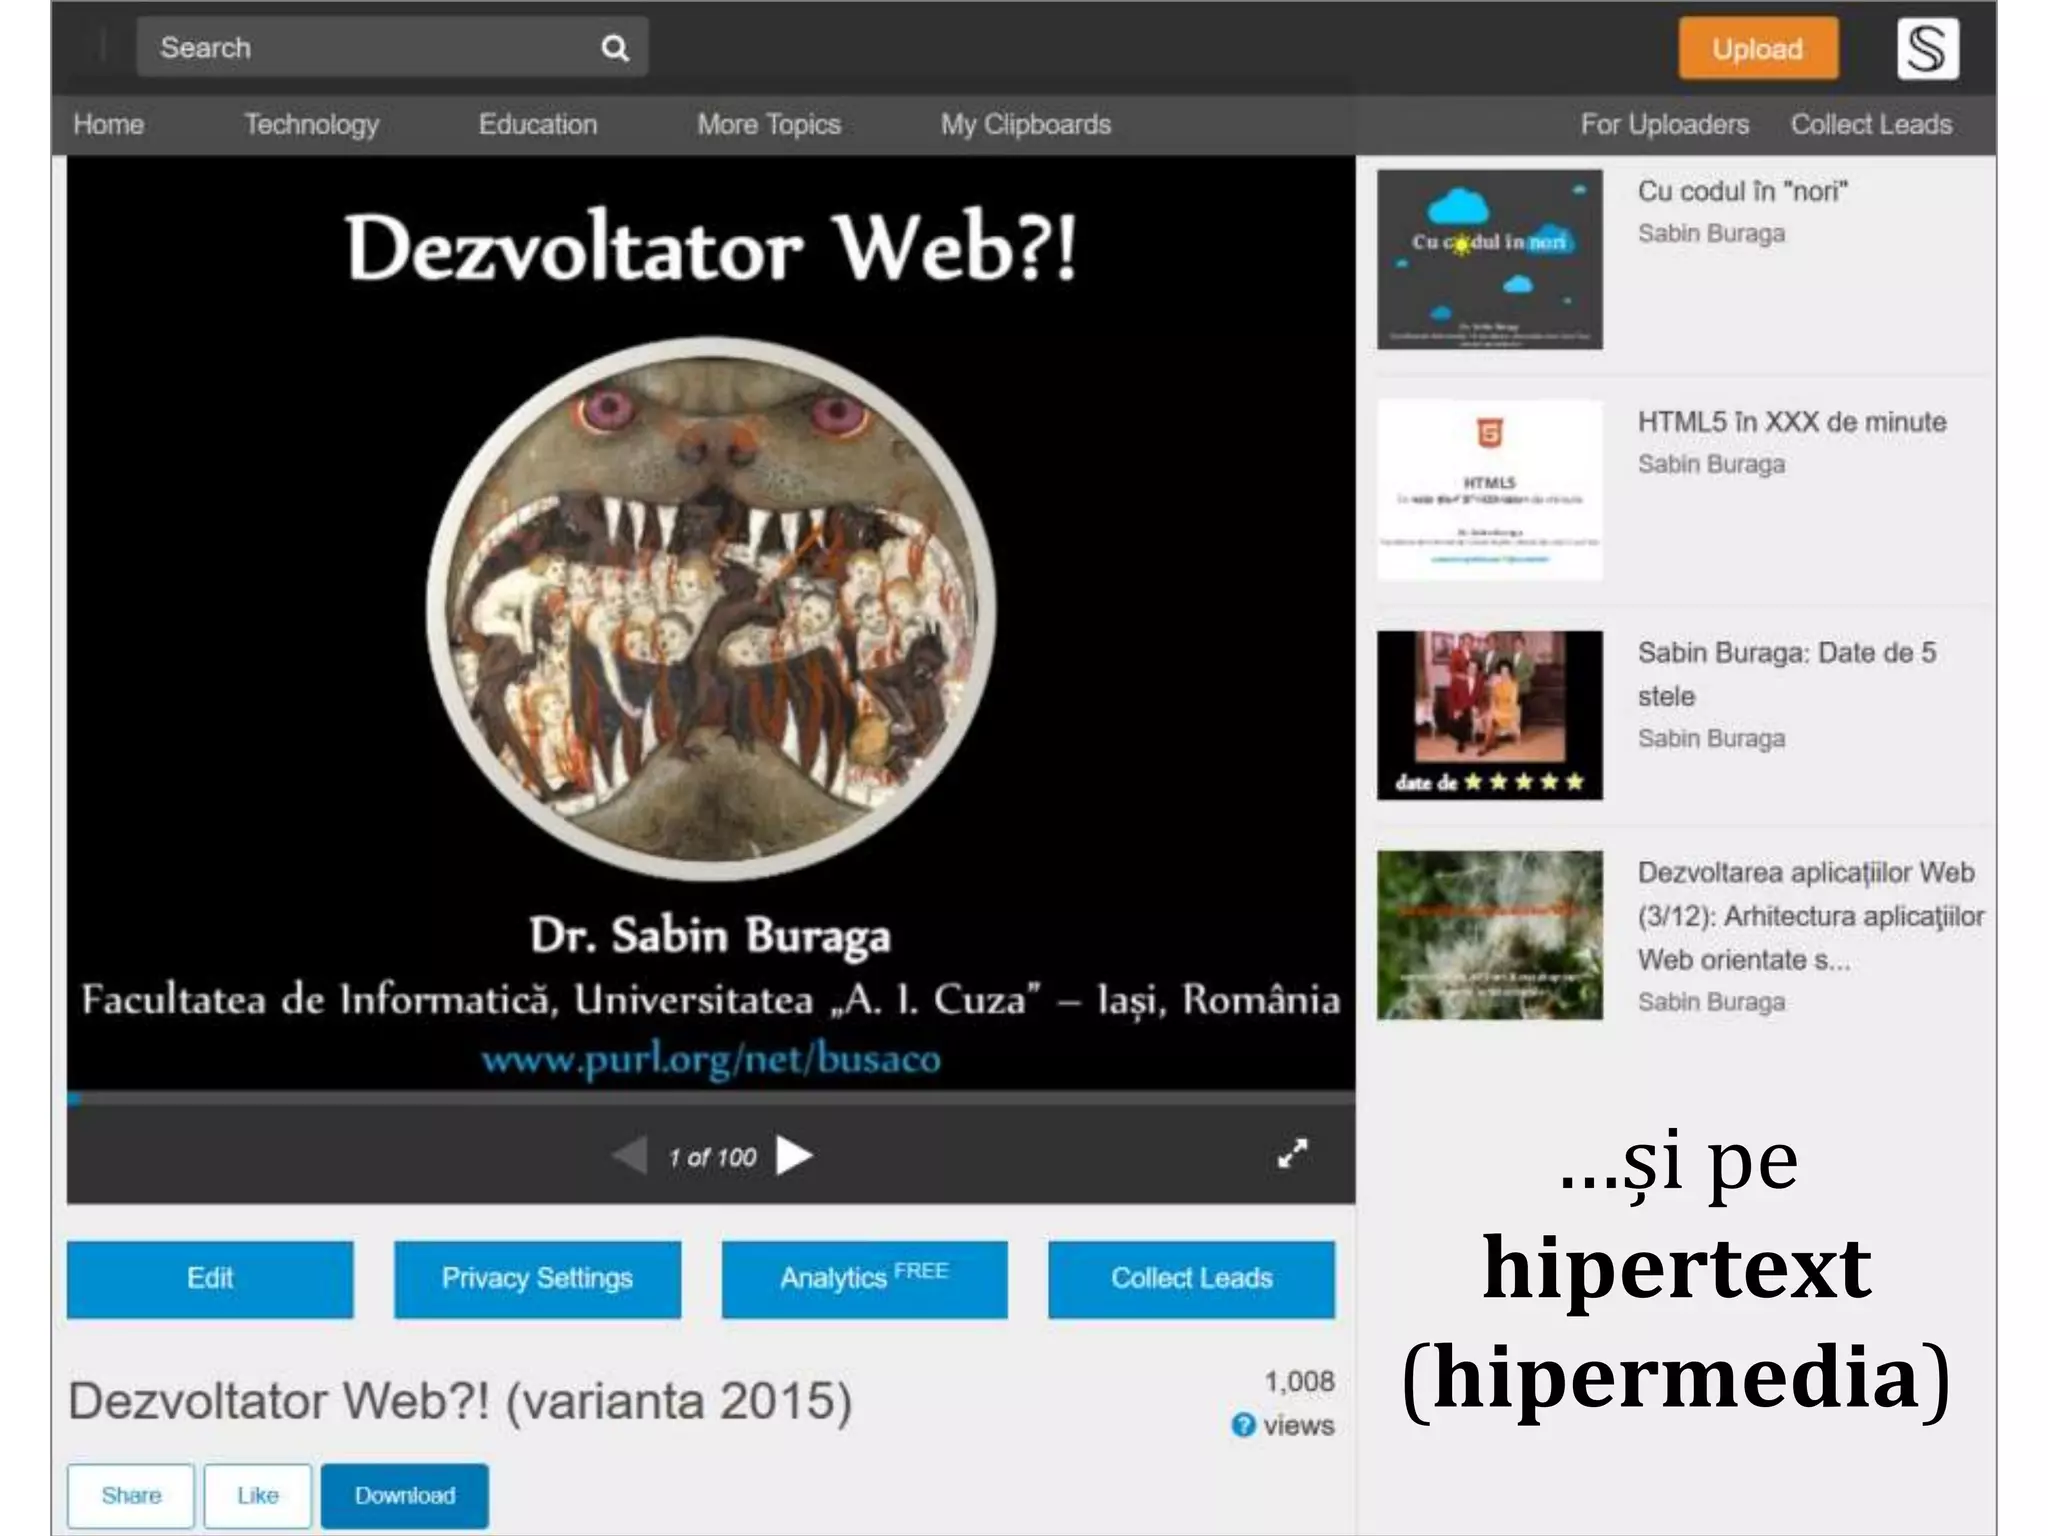Open Privacy Settings
The width and height of the screenshot is (2048, 1536).
click(537, 1279)
